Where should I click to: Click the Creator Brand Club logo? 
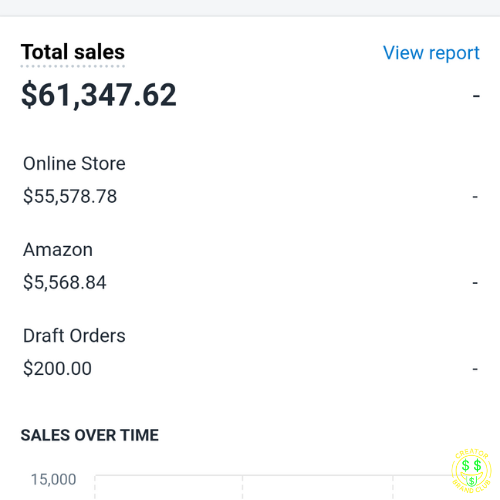(x=471, y=471)
